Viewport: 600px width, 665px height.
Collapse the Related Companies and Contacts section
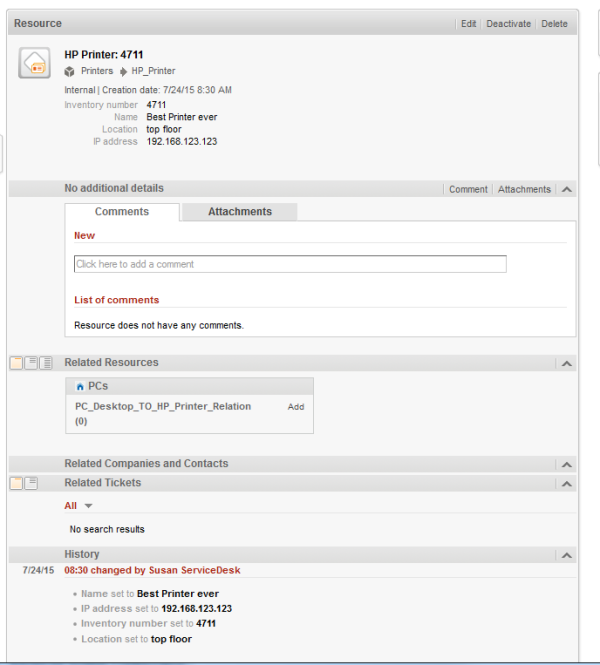pos(566,465)
